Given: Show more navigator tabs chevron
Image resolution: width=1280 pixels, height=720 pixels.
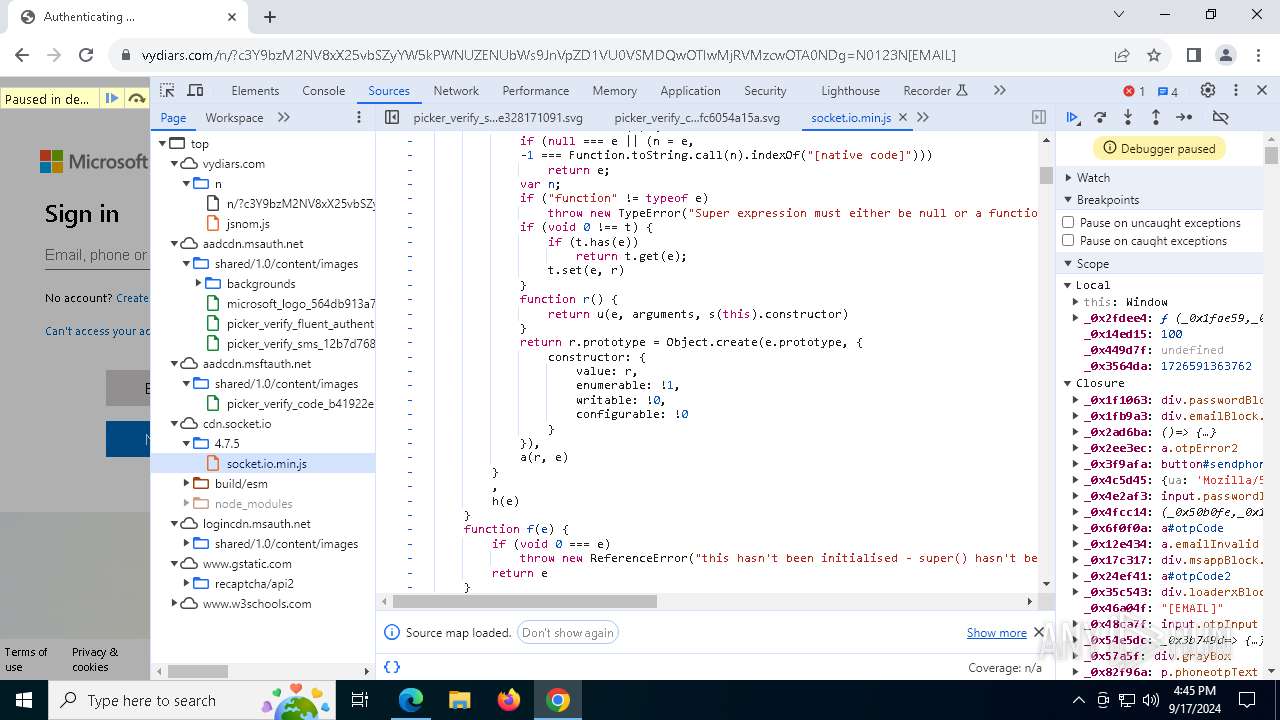Looking at the screenshot, I should 284,117.
